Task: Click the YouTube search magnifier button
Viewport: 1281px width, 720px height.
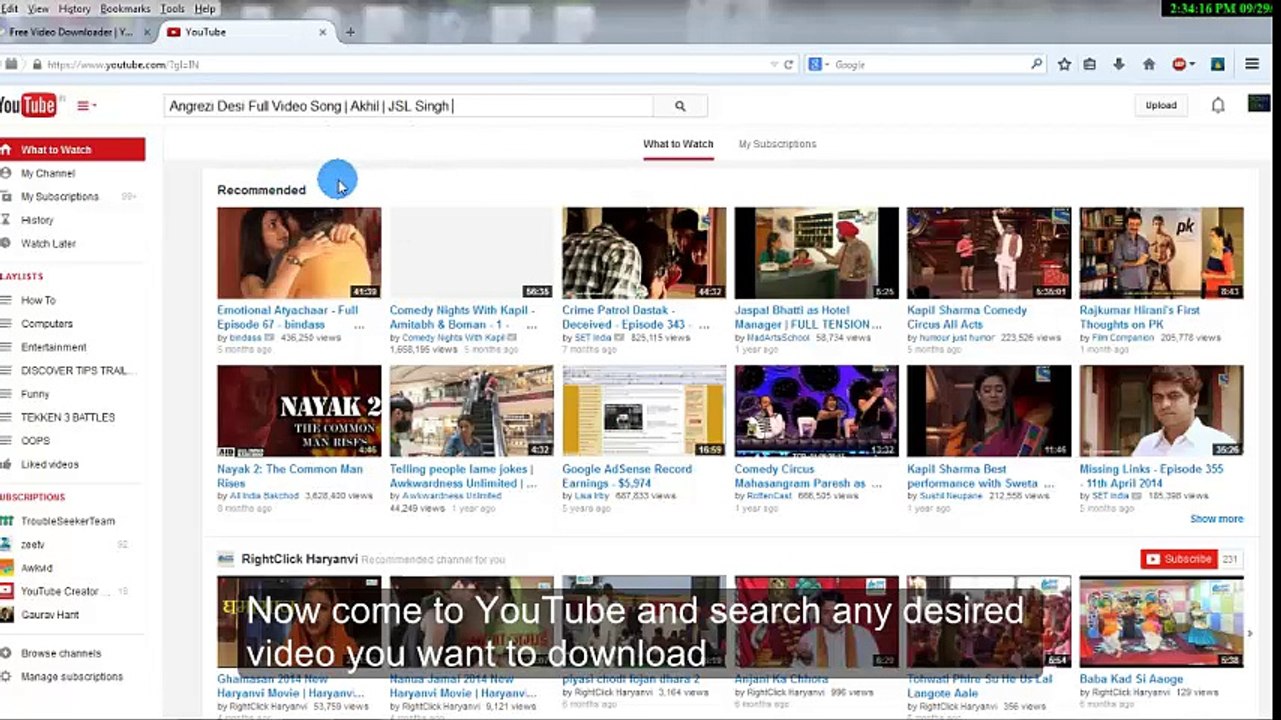Action: pos(680,106)
